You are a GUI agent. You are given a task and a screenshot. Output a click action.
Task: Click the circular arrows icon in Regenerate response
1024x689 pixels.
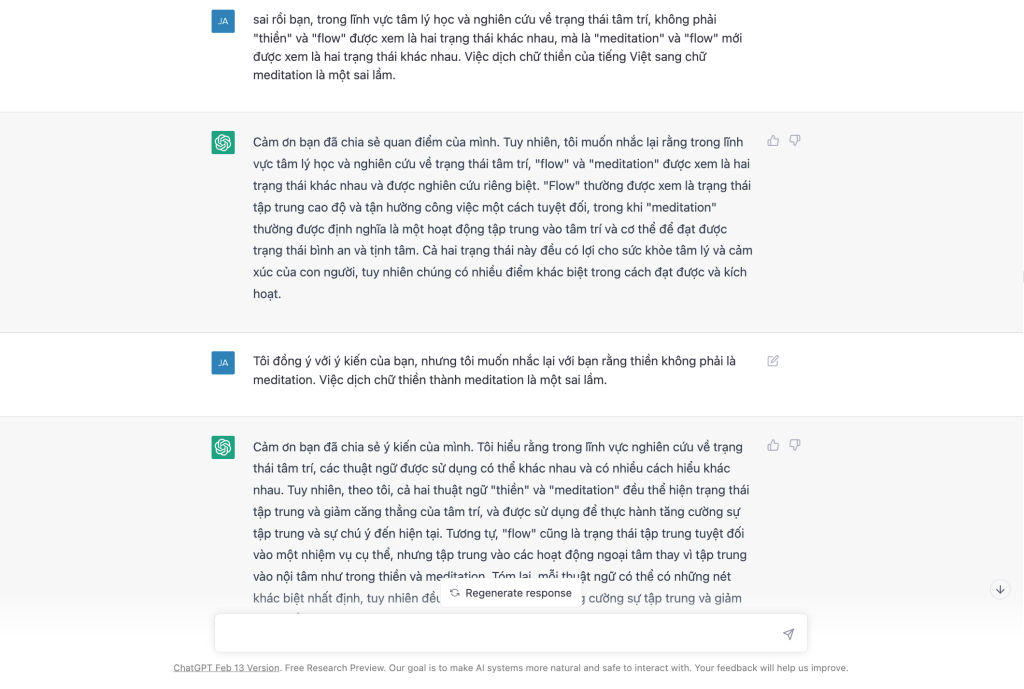455,593
